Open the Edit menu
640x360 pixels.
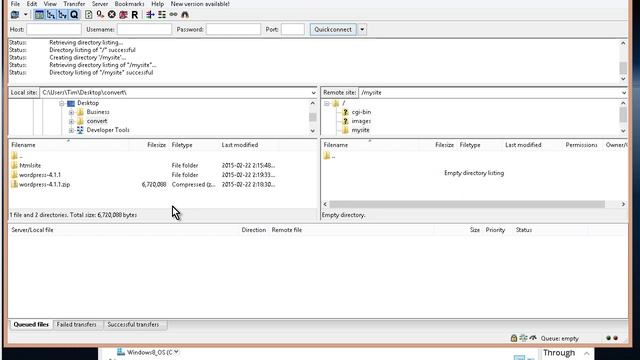pyautogui.click(x=32, y=4)
